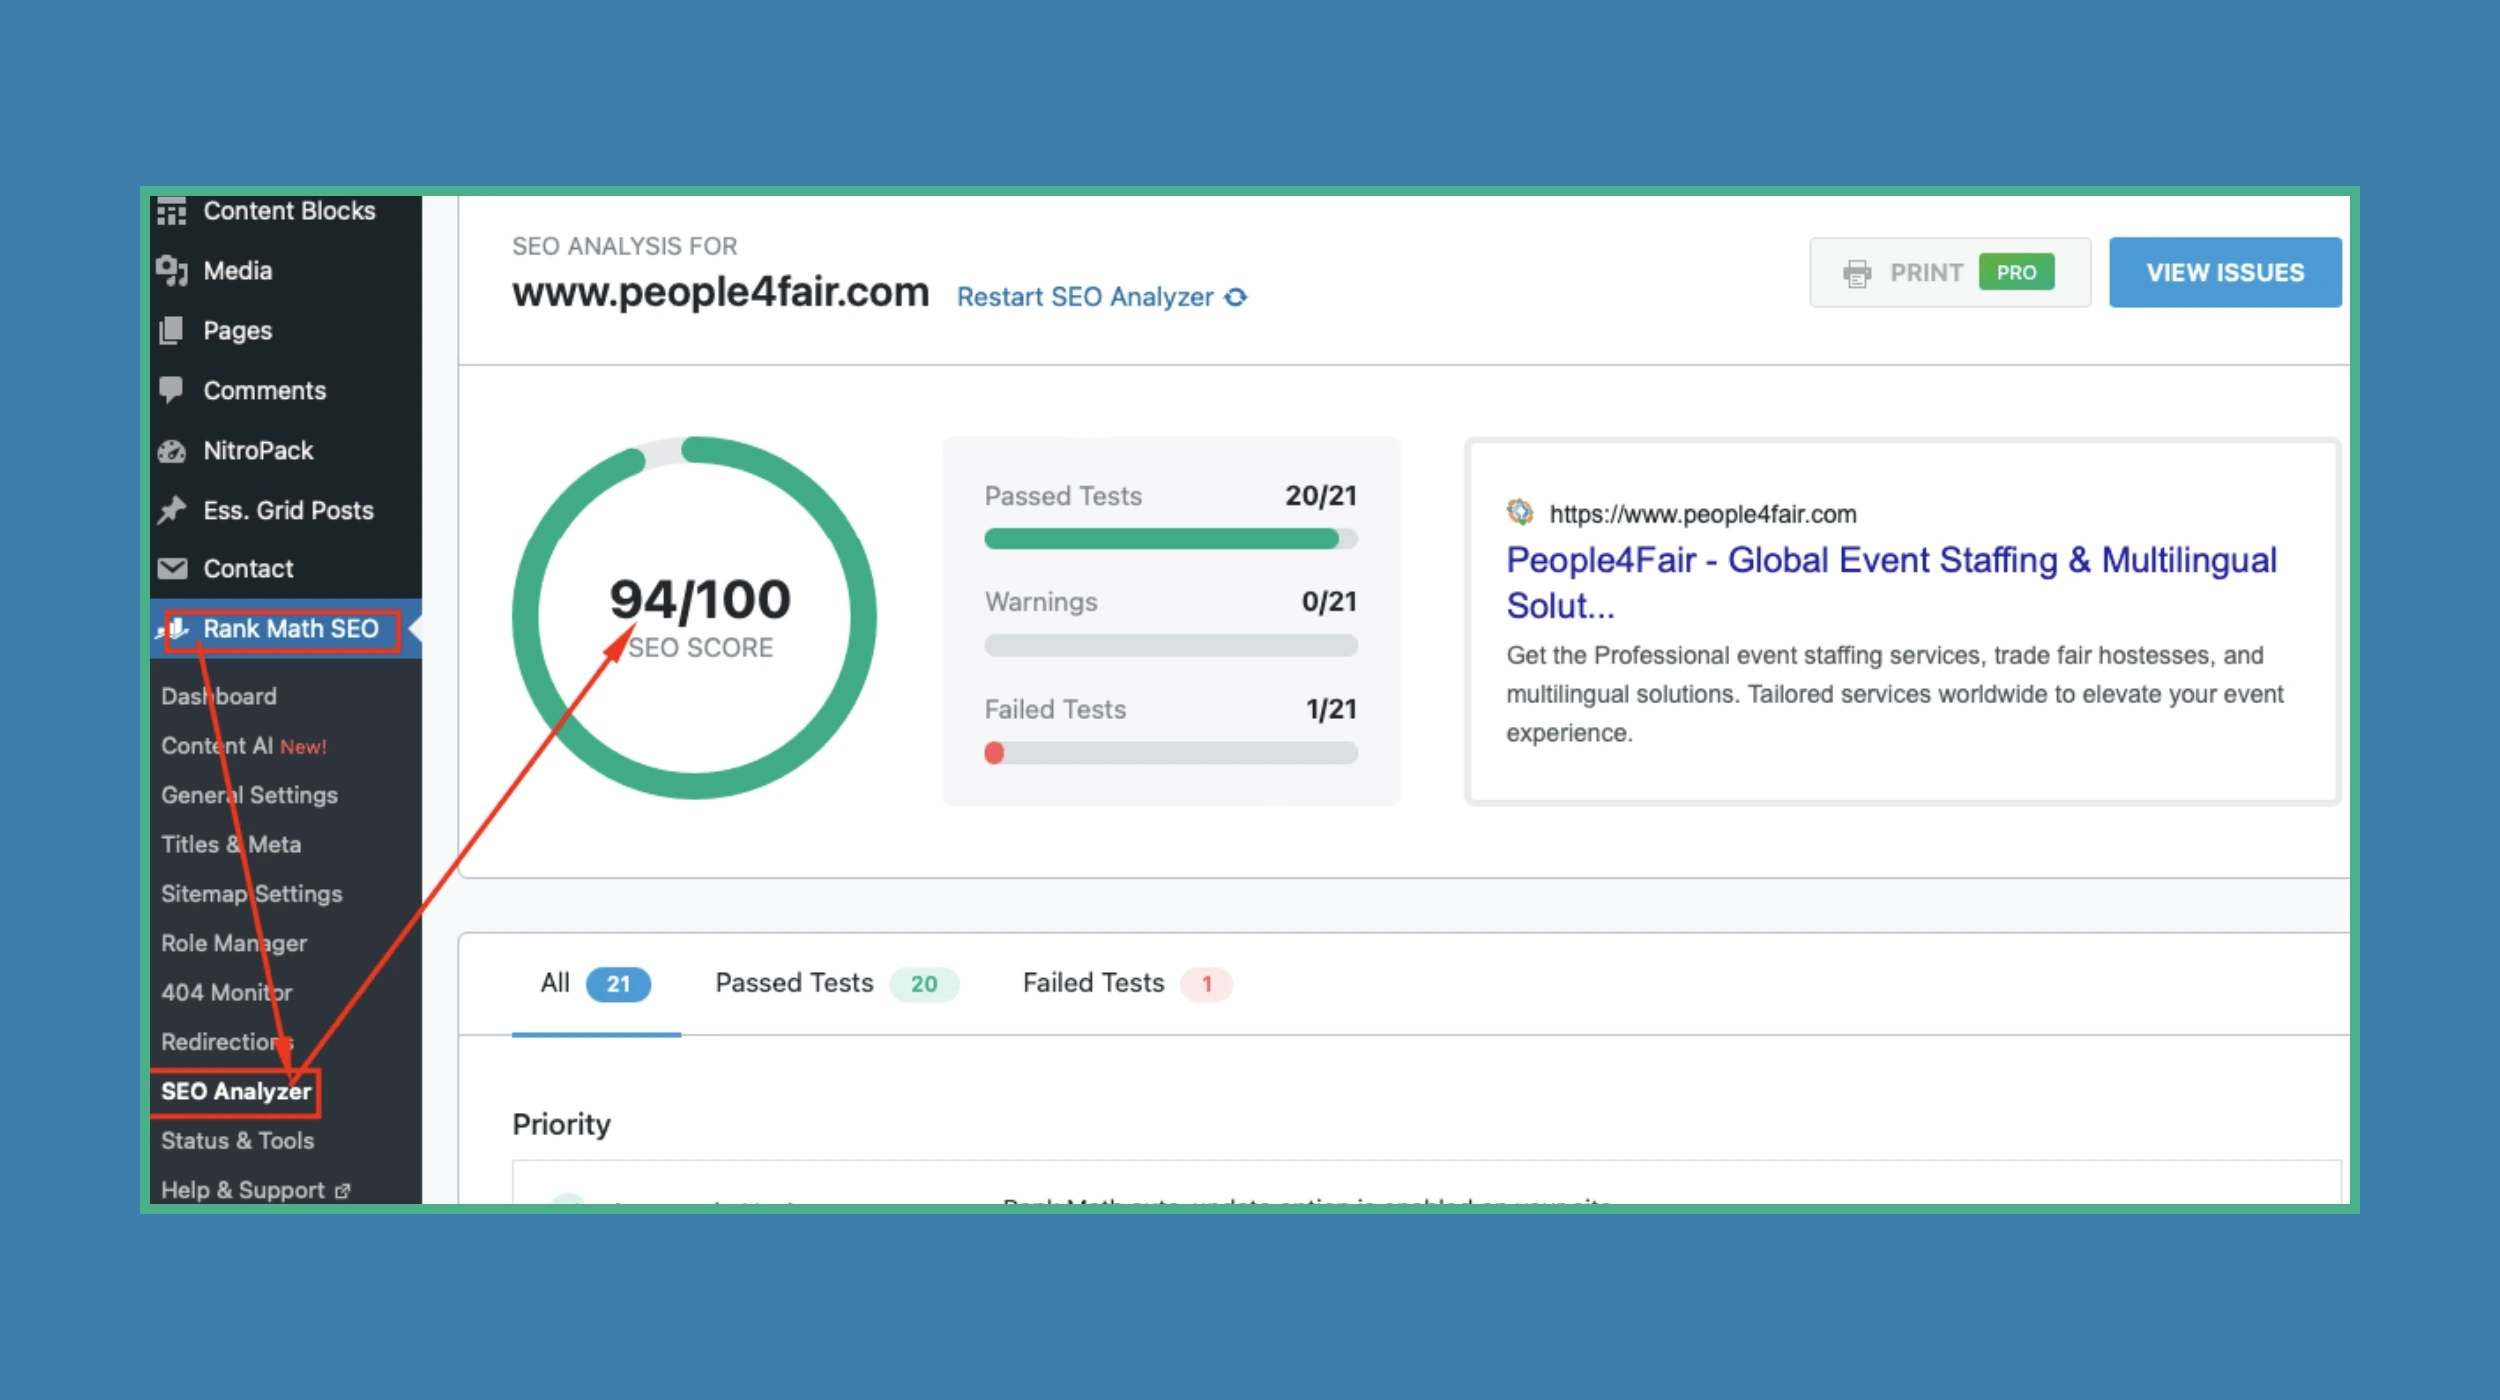Open NitroPack via its sidebar icon

[x=171, y=450]
